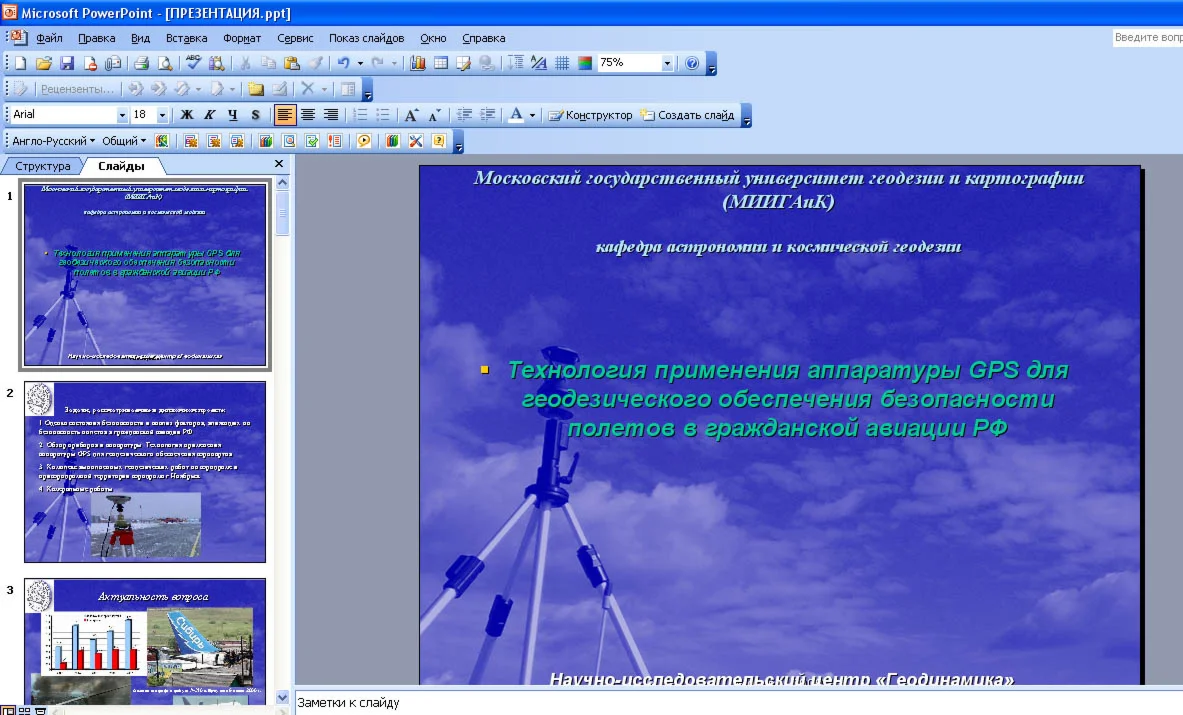The height and width of the screenshot is (715, 1183).
Task: Insert a table
Action: (441, 63)
